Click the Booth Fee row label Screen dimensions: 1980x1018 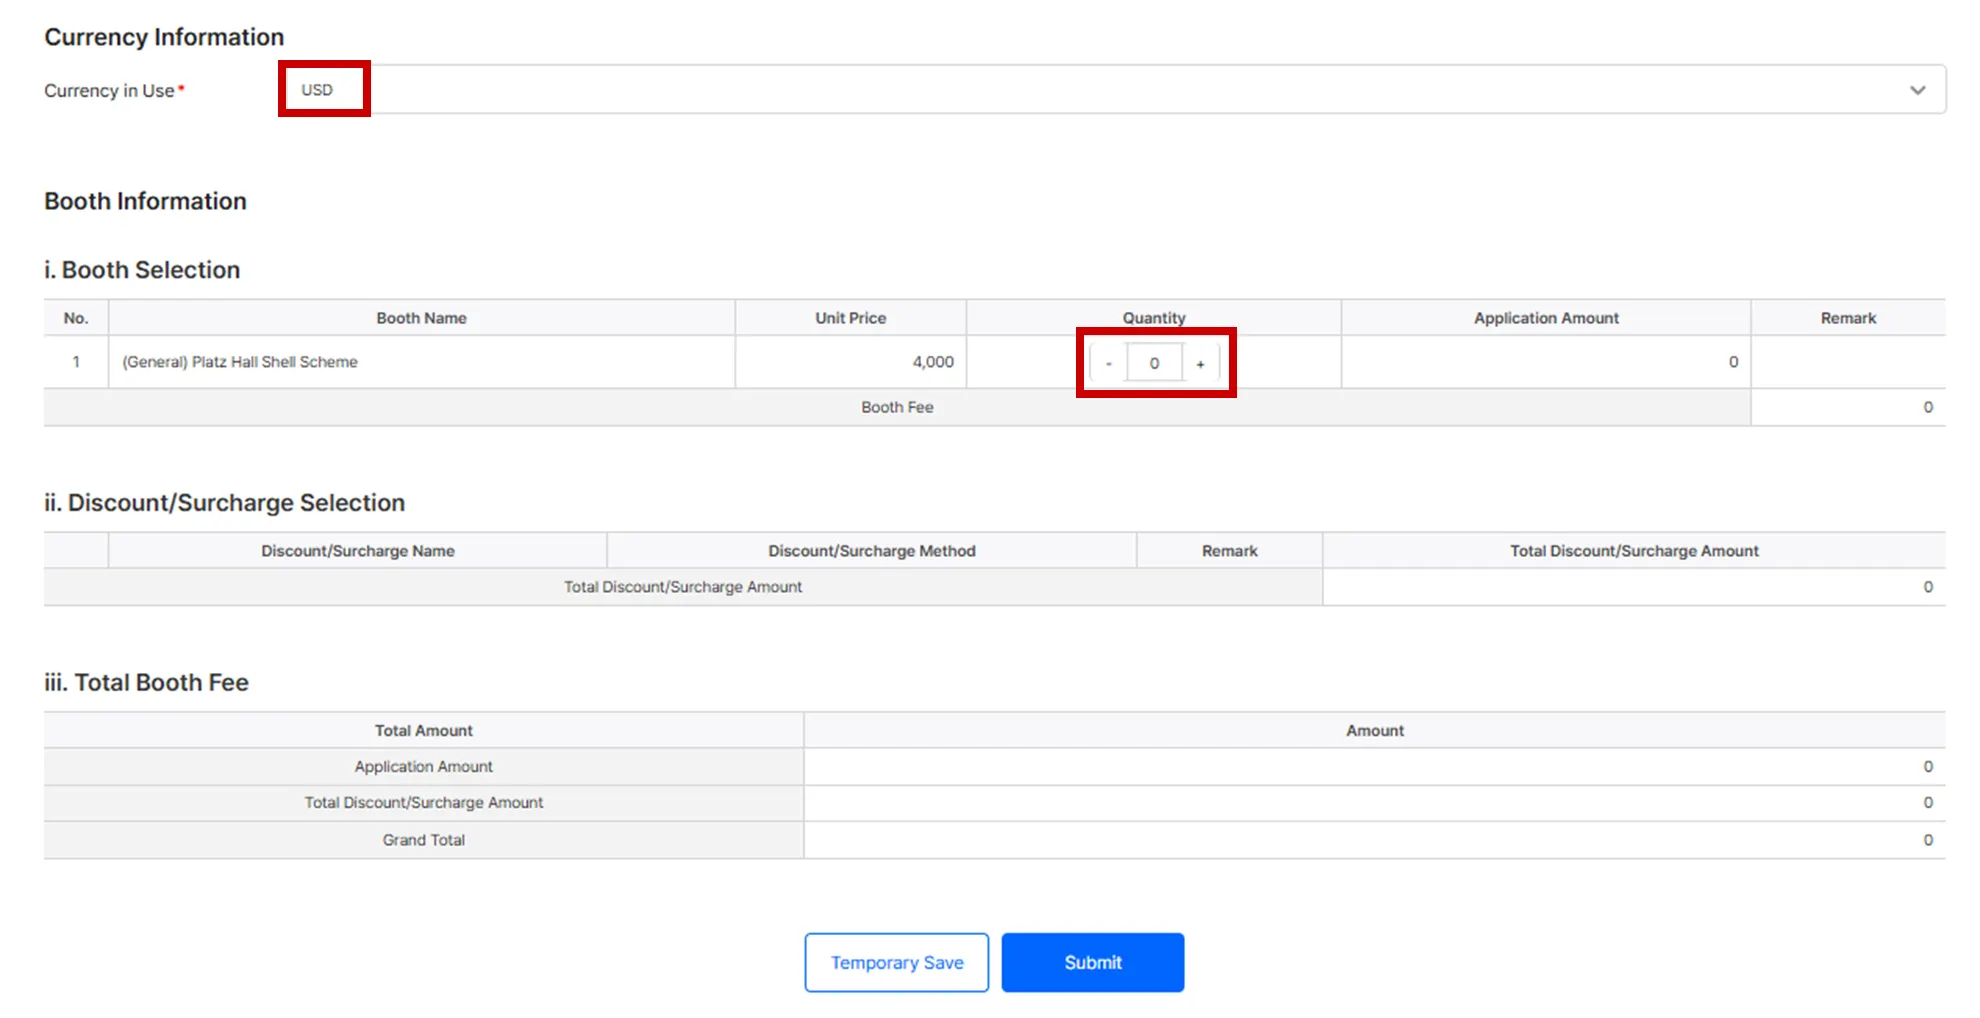(897, 407)
